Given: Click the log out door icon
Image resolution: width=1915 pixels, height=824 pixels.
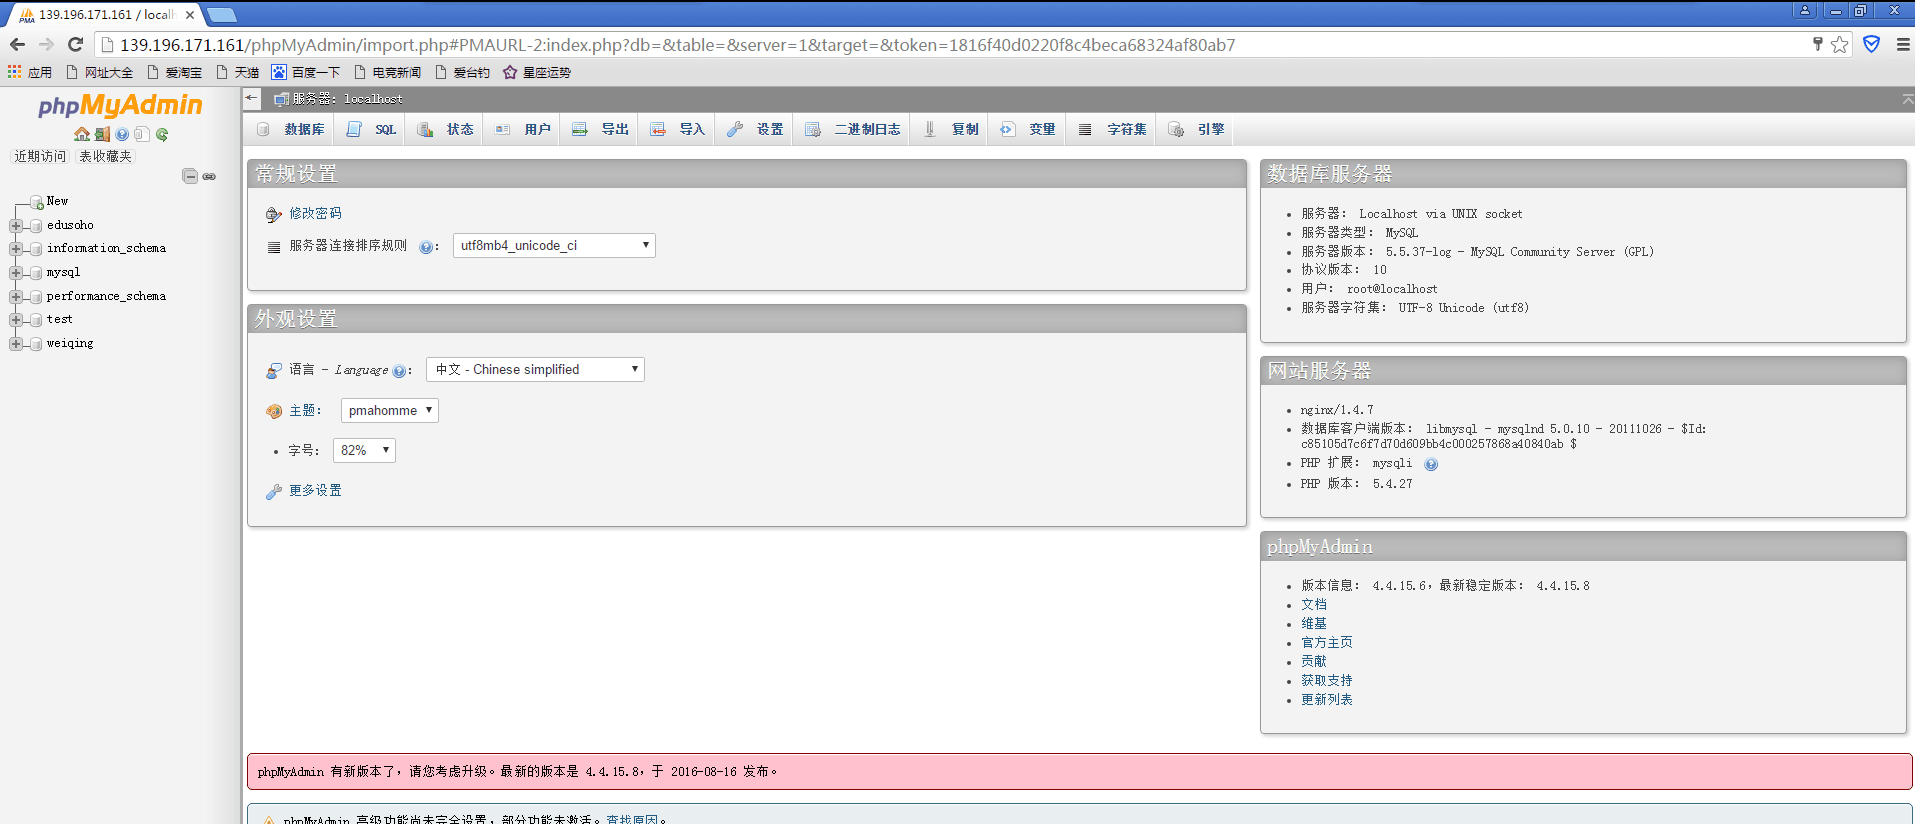Looking at the screenshot, I should pyautogui.click(x=102, y=134).
